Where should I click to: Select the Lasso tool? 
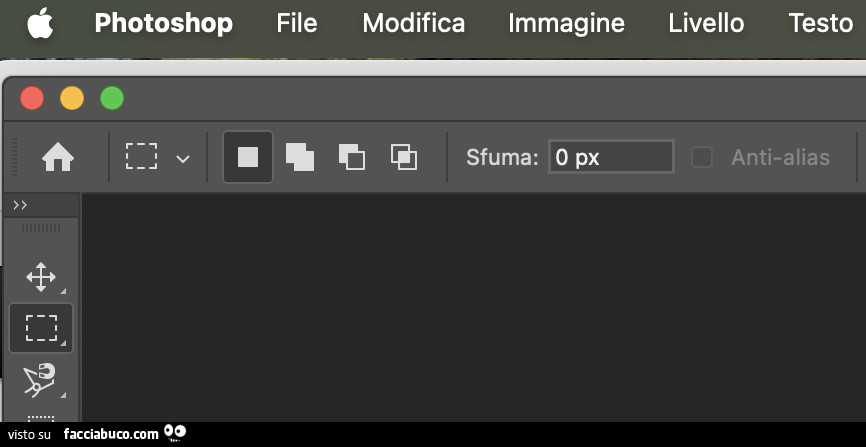click(x=40, y=380)
